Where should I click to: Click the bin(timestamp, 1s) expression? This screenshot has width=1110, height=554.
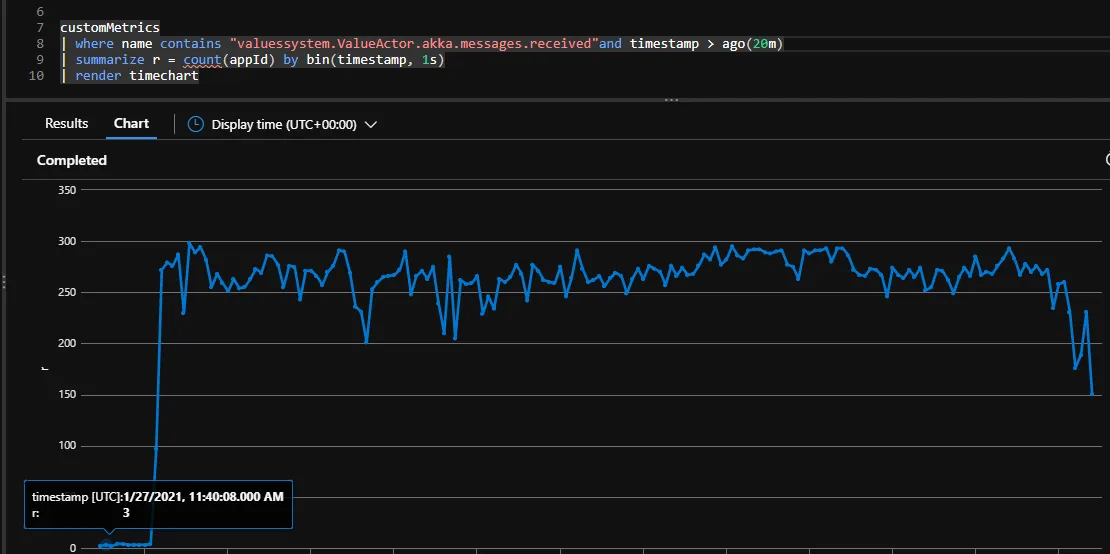click(375, 59)
